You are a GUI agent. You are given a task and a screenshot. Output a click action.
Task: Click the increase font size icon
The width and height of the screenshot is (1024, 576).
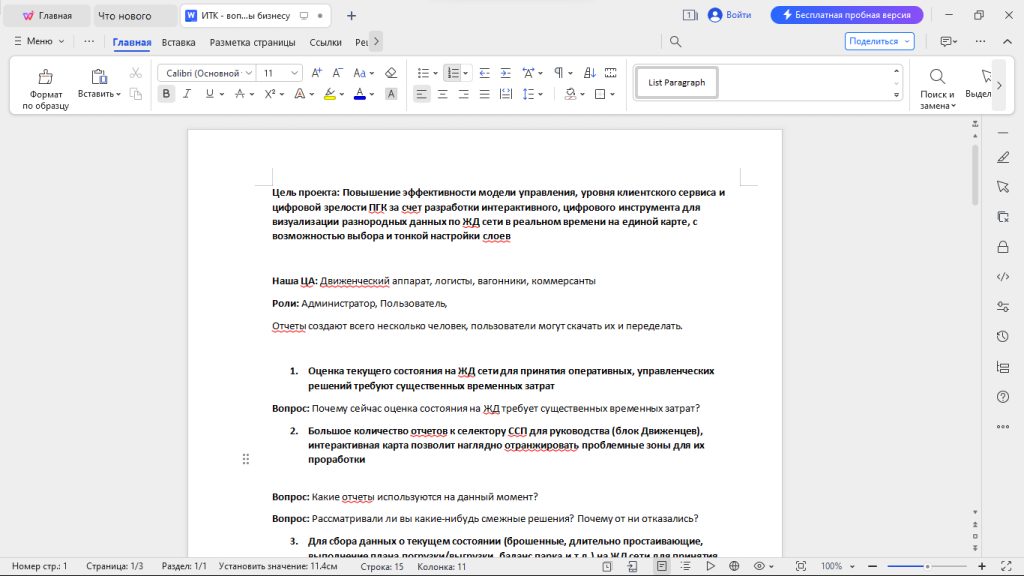click(x=317, y=73)
